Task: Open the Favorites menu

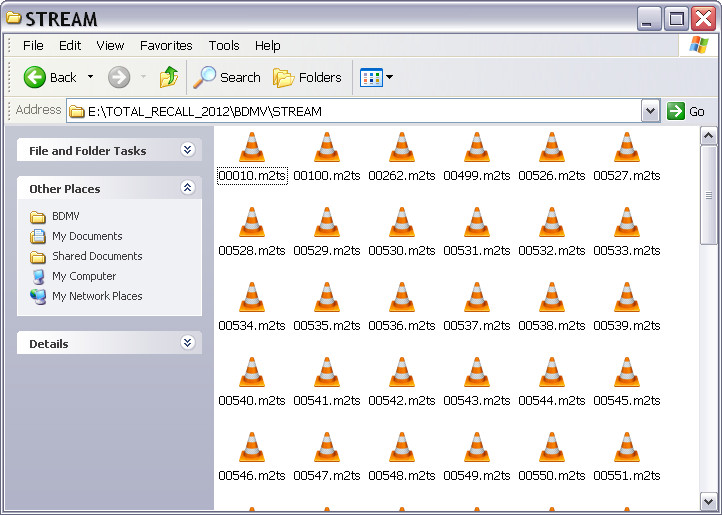Action: point(166,46)
